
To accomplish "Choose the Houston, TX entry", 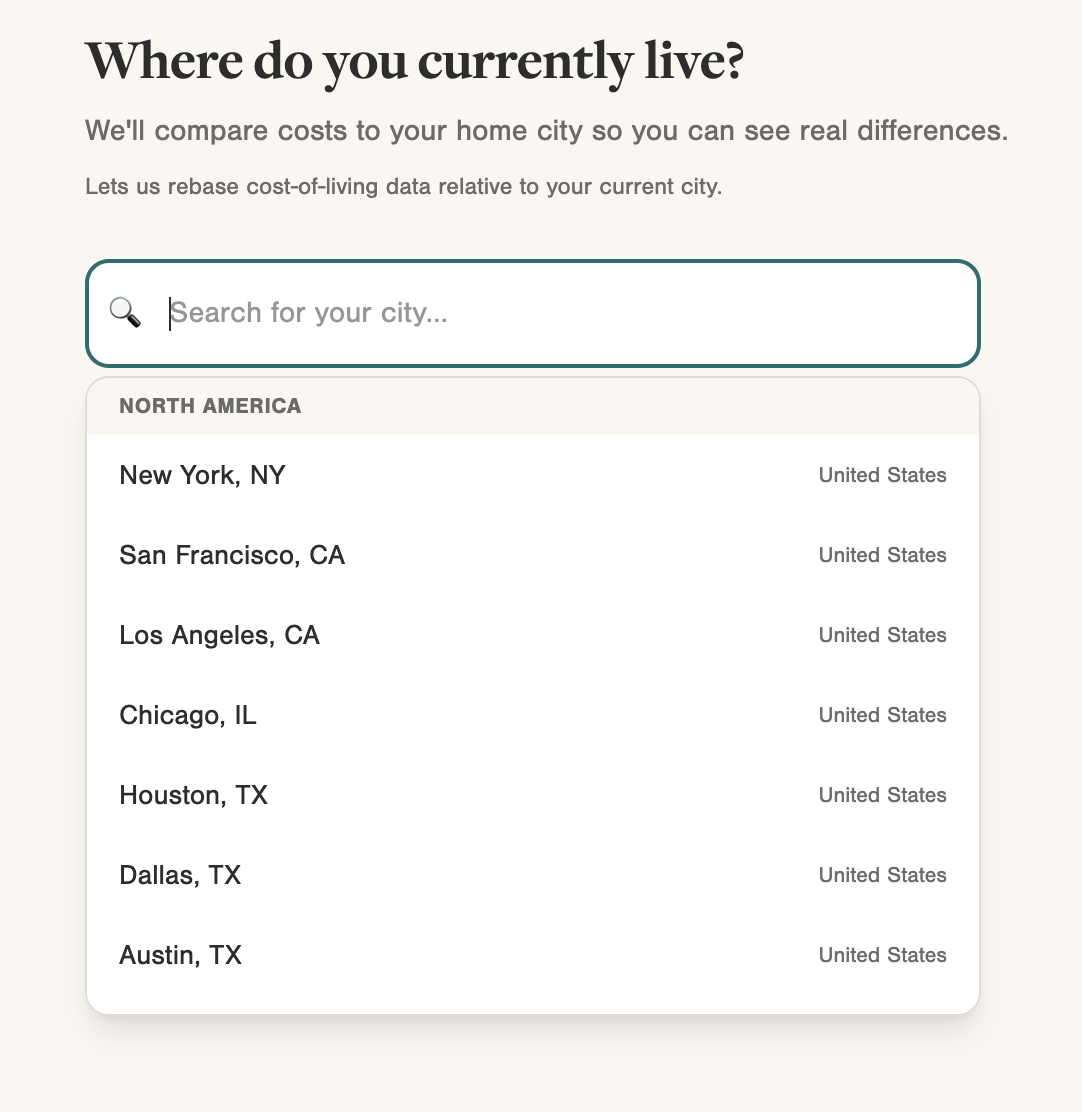I will point(193,795).
